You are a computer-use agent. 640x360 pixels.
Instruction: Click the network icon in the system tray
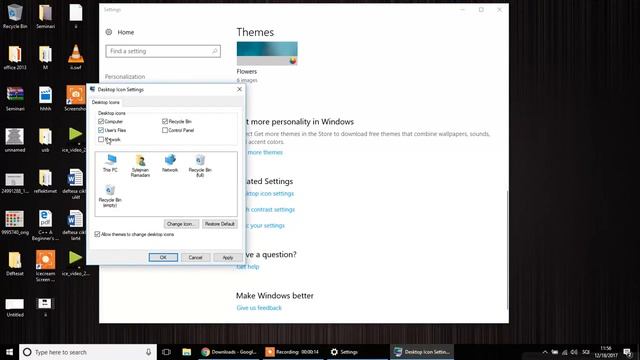click(x=564, y=352)
